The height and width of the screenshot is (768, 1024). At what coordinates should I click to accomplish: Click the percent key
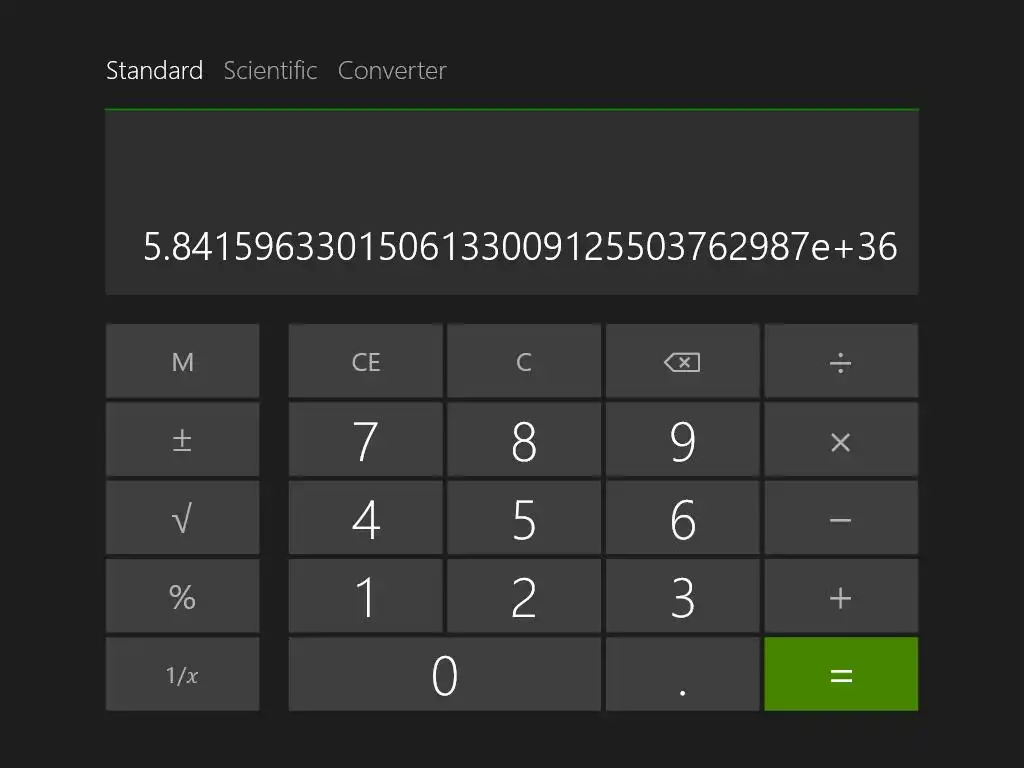(x=182, y=596)
